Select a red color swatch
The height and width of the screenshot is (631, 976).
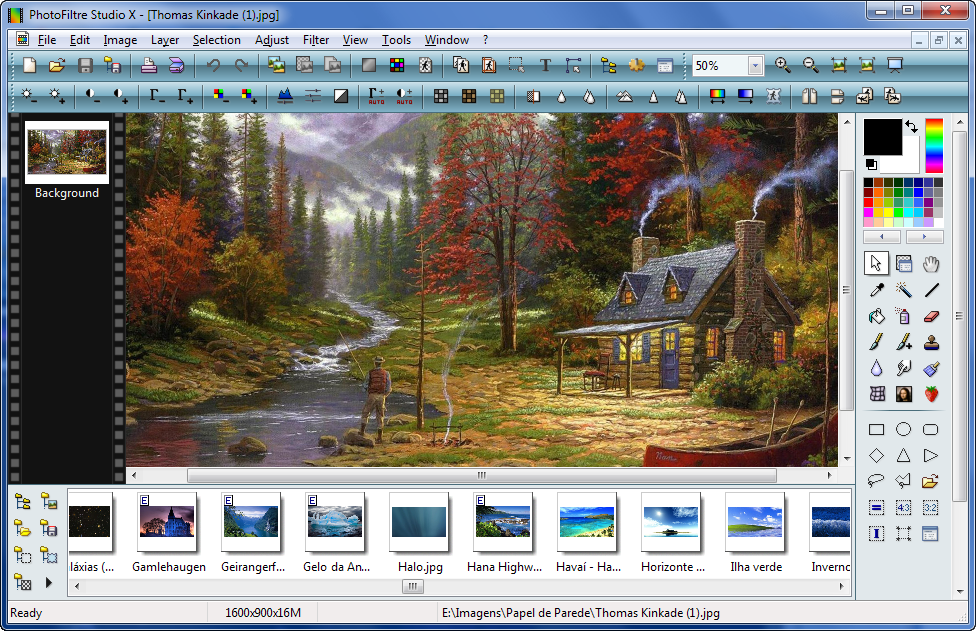coord(868,203)
